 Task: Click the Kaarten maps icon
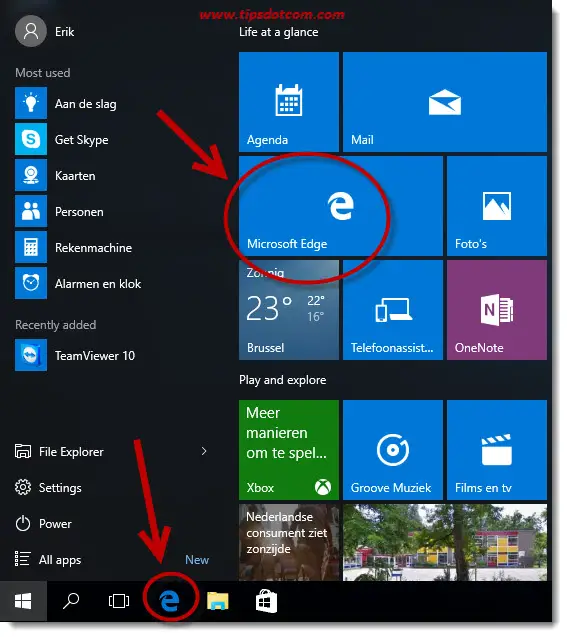(31, 175)
